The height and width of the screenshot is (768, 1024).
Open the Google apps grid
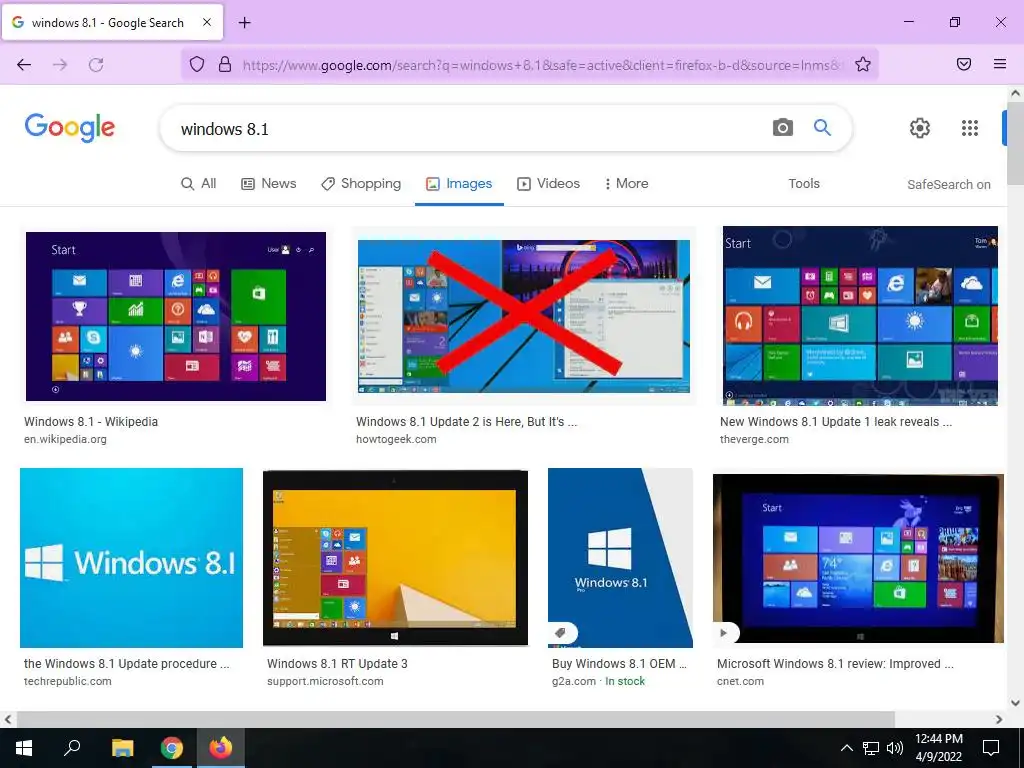click(970, 128)
